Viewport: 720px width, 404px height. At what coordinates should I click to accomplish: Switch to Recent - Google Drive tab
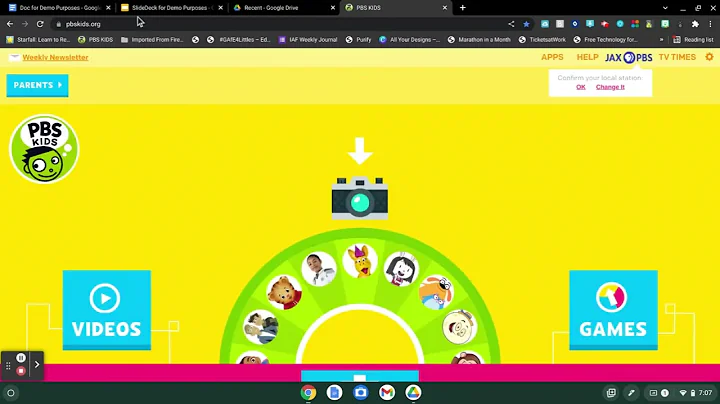click(x=284, y=8)
